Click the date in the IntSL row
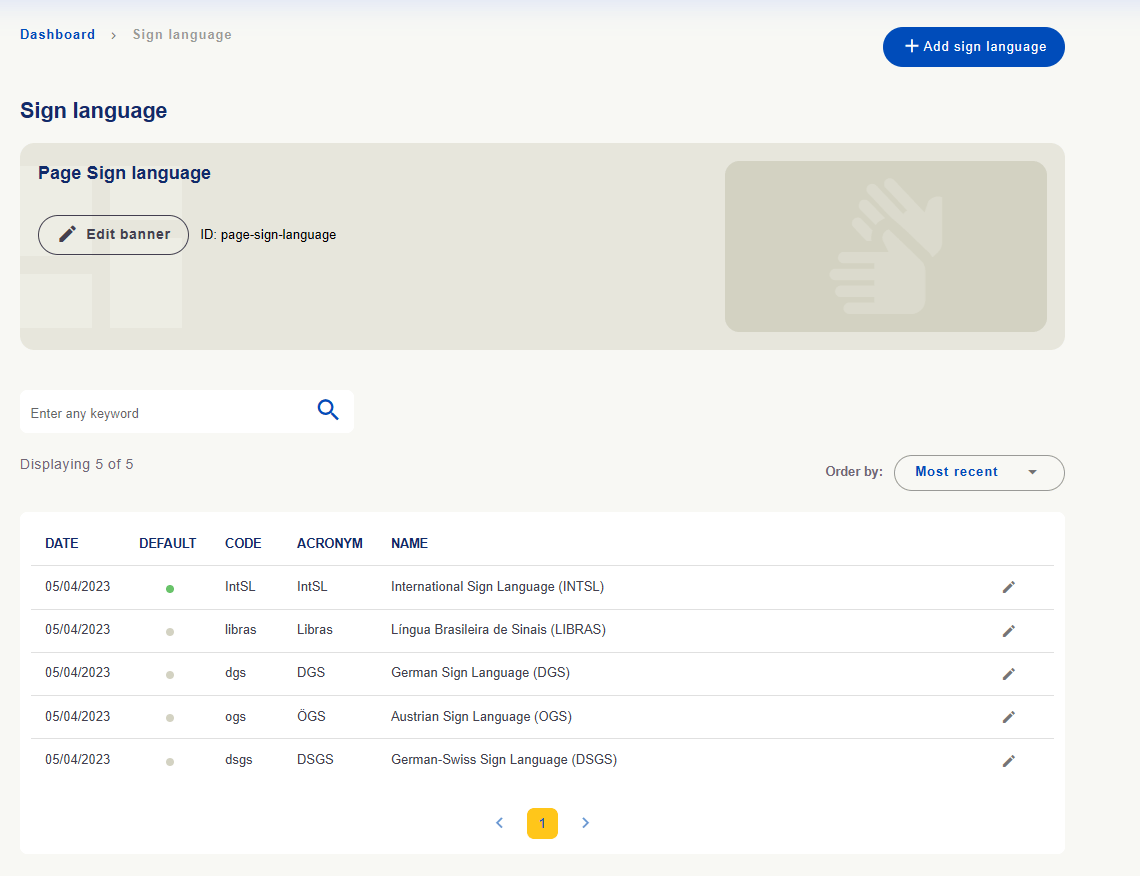The width and height of the screenshot is (1140, 876). (78, 587)
